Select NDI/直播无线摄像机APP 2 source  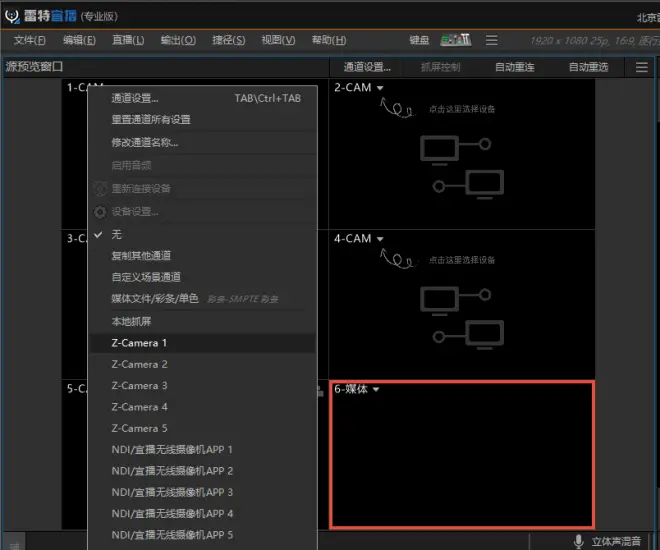[203, 471]
